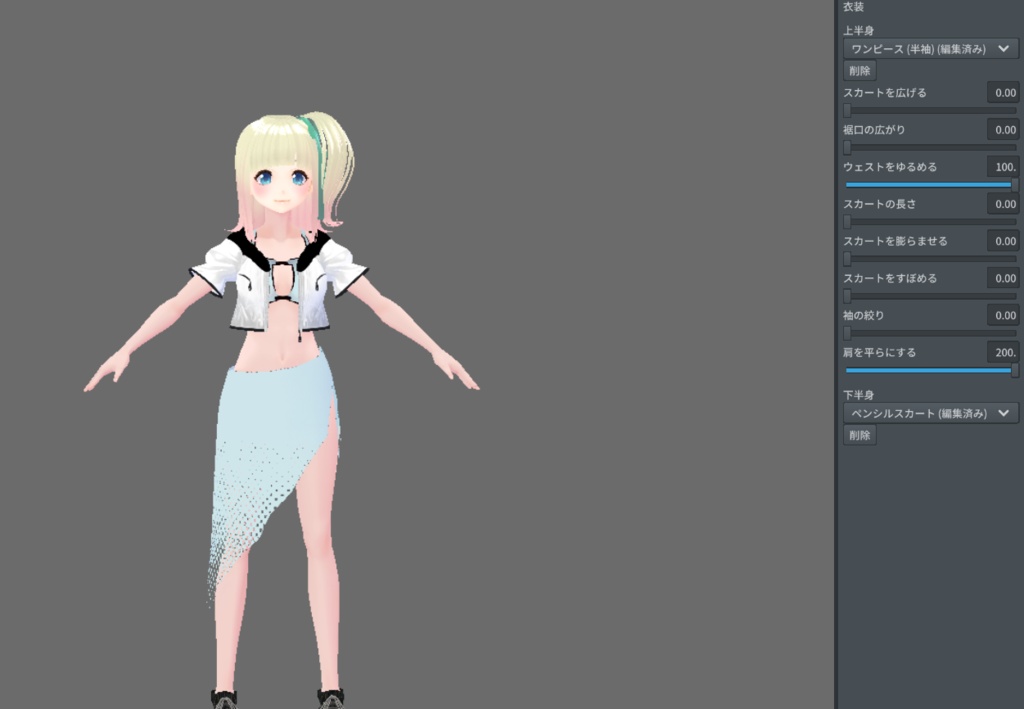The image size is (1024, 709).
Task: Select the 肩を平らにする value field showing 200
Action: click(x=1003, y=351)
